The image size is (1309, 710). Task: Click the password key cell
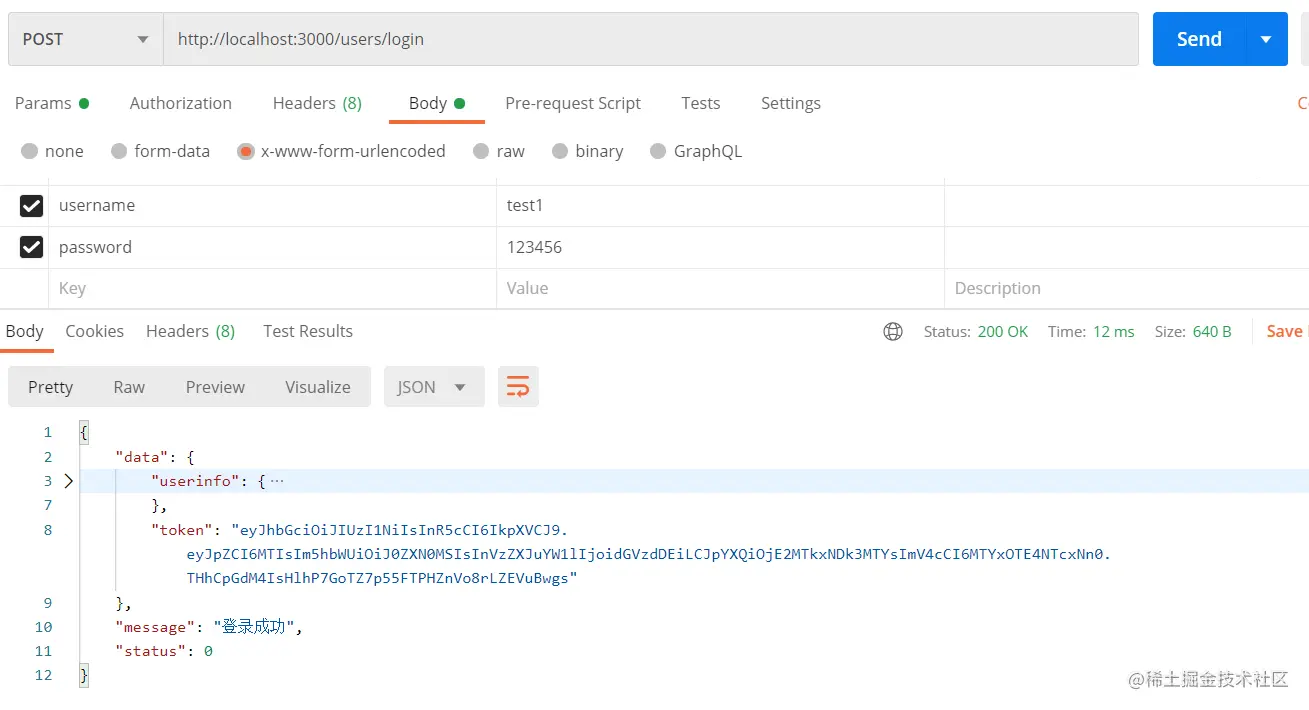click(272, 247)
